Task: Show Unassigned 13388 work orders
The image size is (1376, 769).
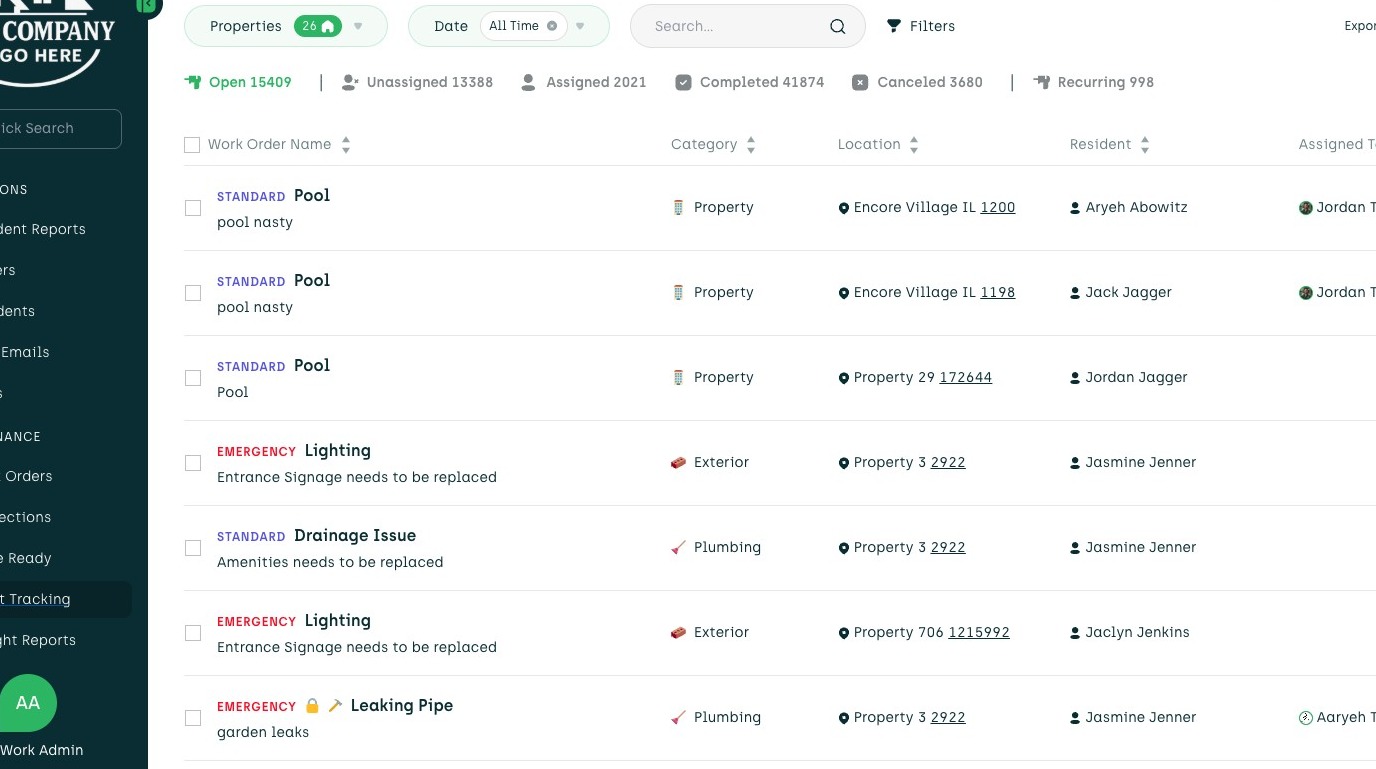Action: point(418,82)
